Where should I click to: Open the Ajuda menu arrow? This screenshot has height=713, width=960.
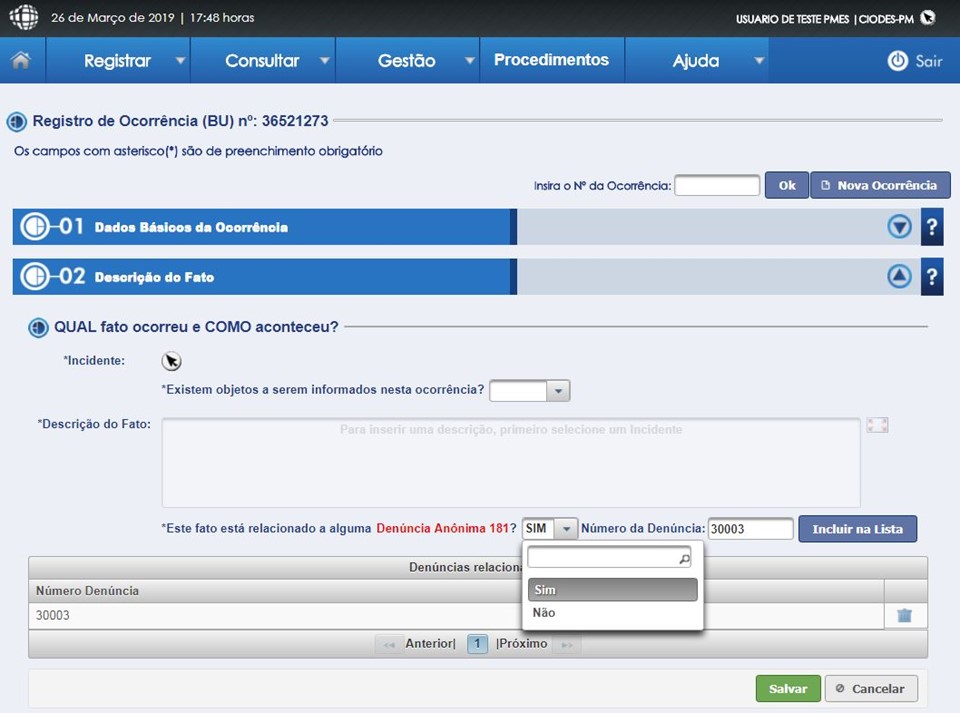(x=759, y=61)
